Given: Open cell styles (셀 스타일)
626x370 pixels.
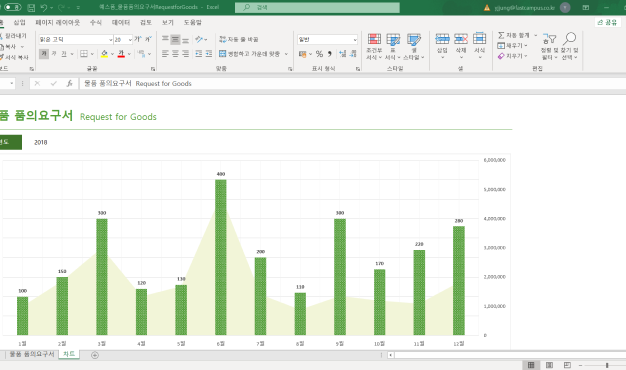Looking at the screenshot, I should [414, 47].
